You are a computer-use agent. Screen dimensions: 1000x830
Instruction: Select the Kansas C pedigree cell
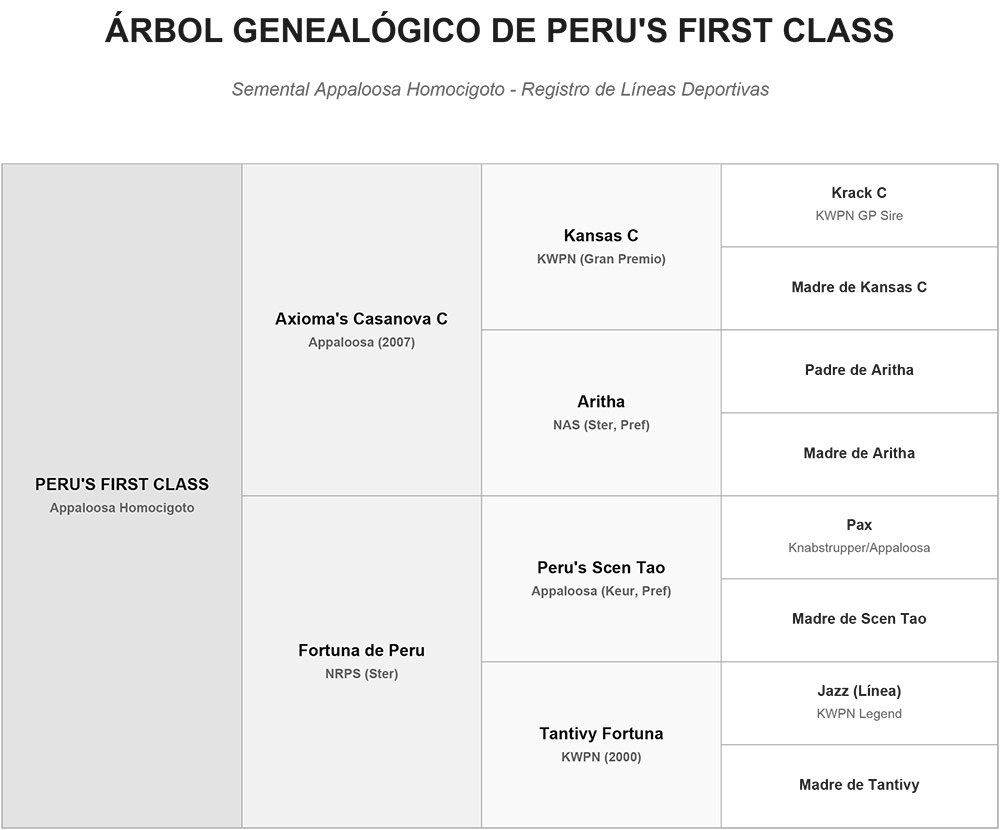(601, 247)
